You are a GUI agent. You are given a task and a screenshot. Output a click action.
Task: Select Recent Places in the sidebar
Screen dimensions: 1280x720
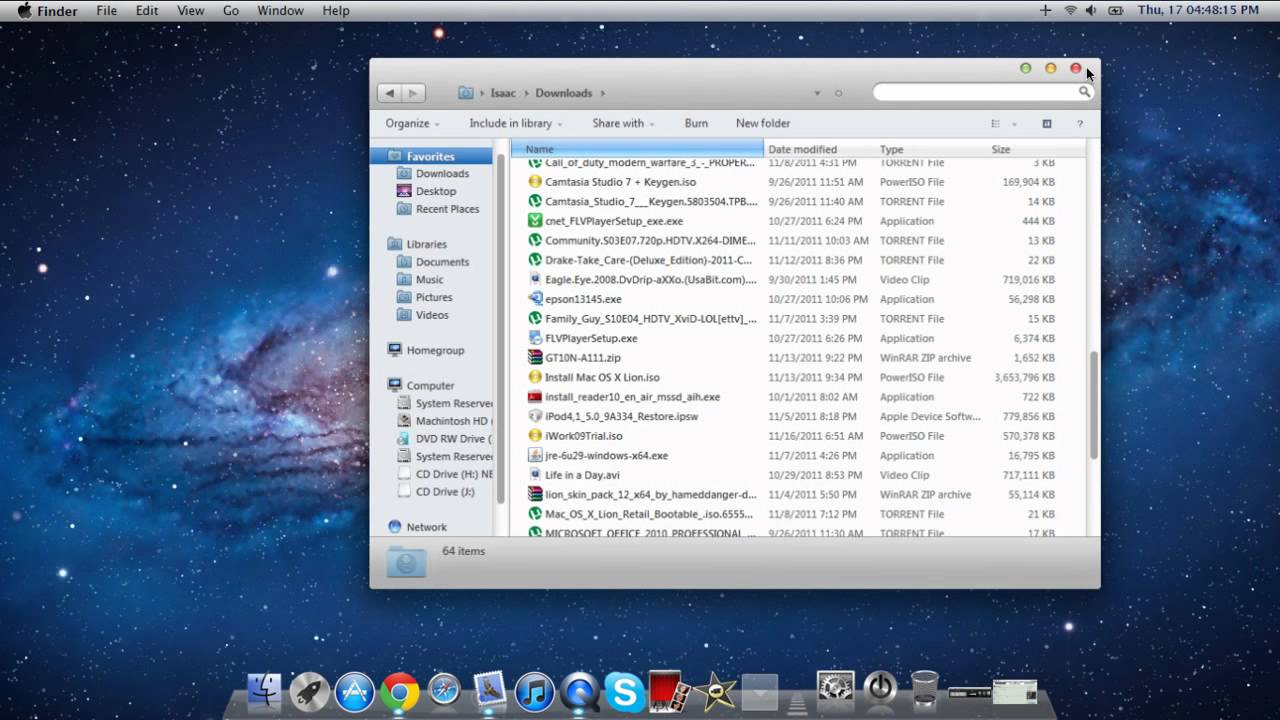click(447, 209)
